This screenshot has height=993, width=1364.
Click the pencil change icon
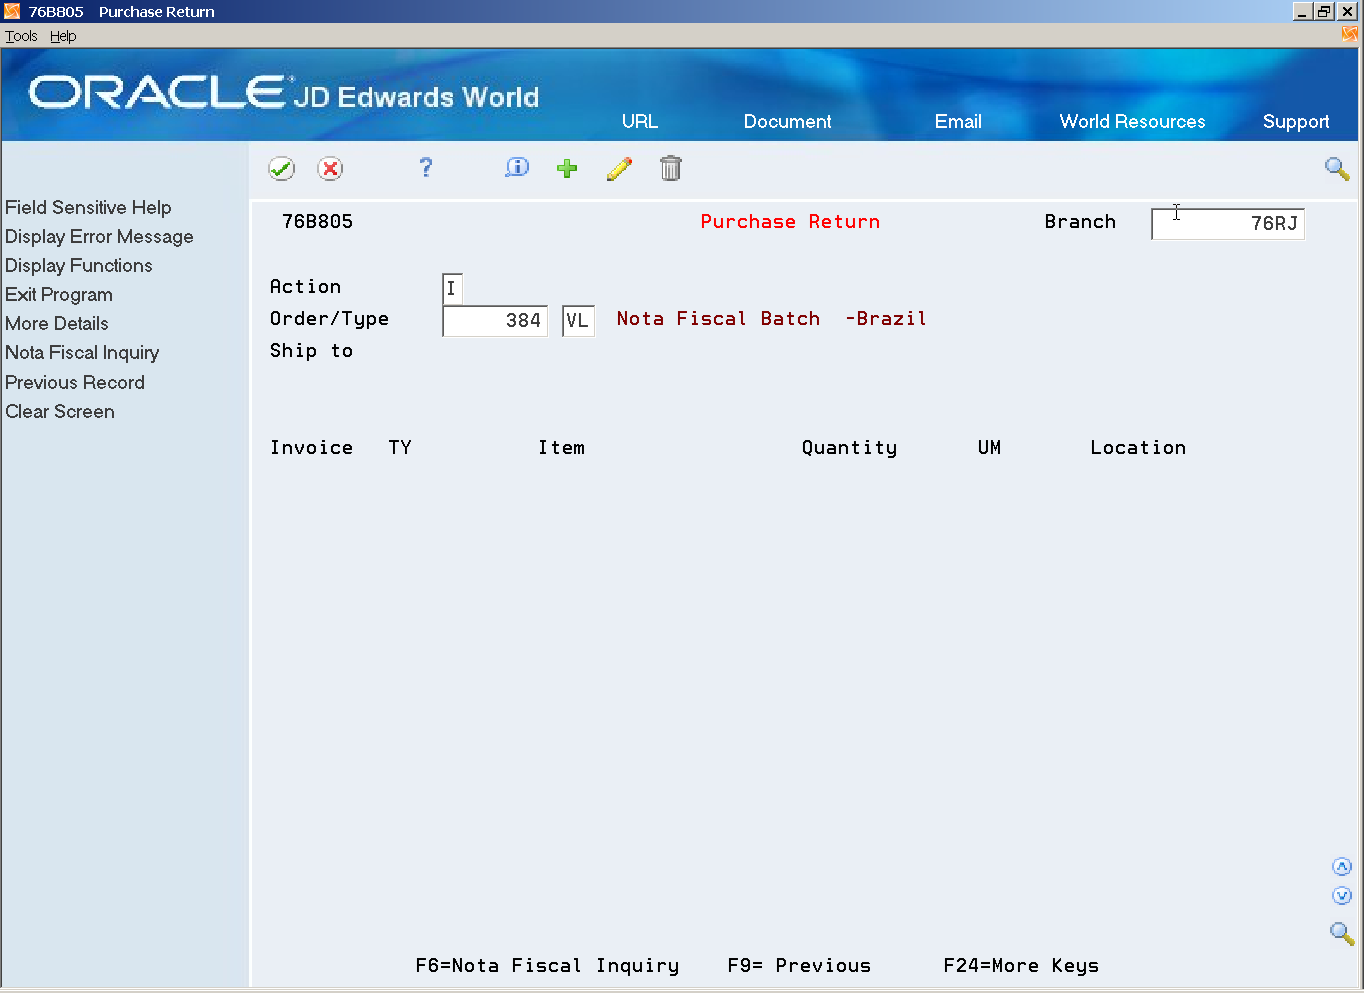pyautogui.click(x=619, y=169)
